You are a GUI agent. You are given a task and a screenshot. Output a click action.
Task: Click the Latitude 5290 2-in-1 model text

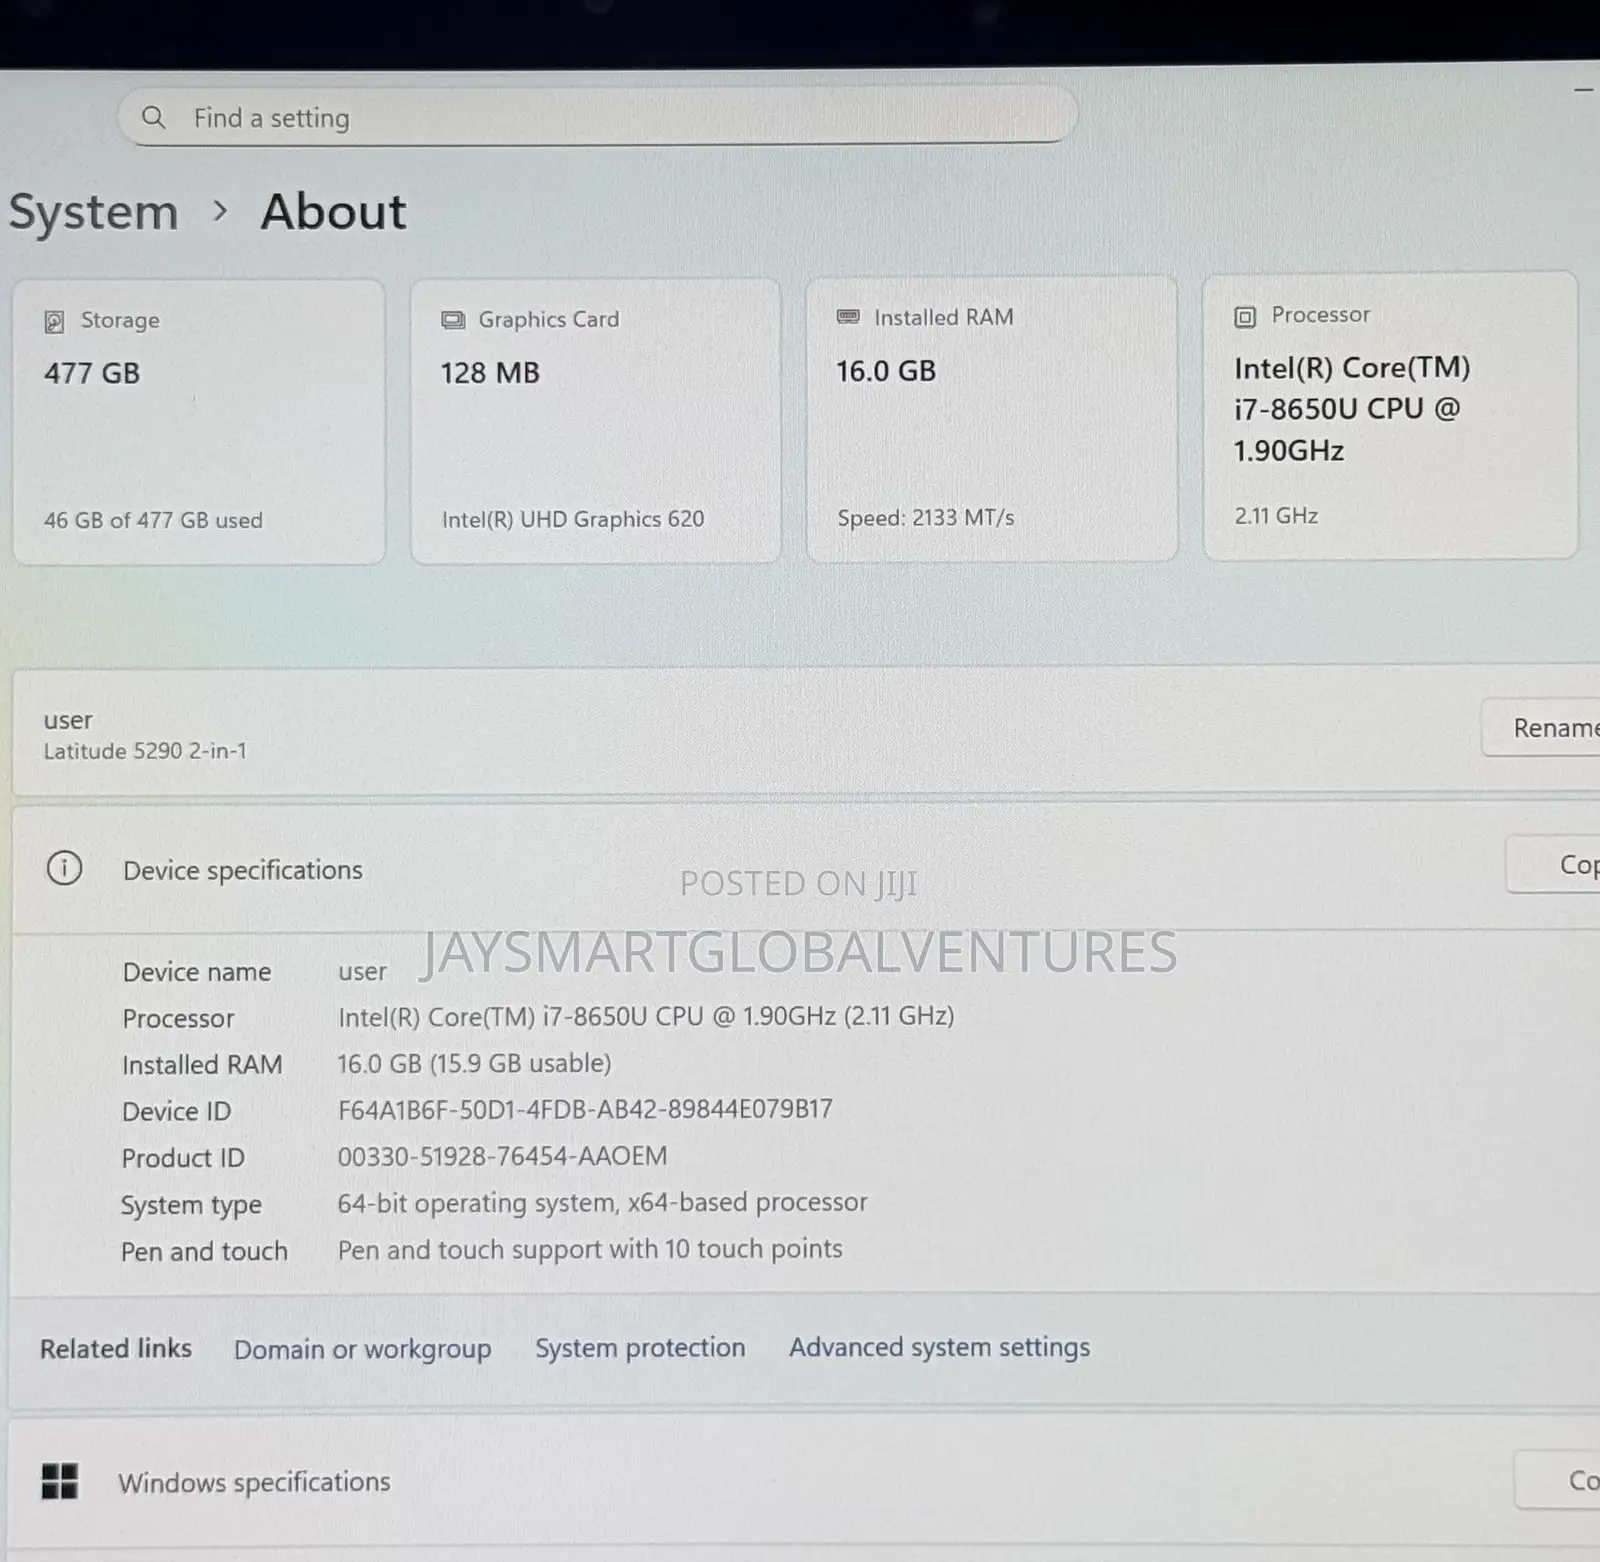(x=145, y=751)
